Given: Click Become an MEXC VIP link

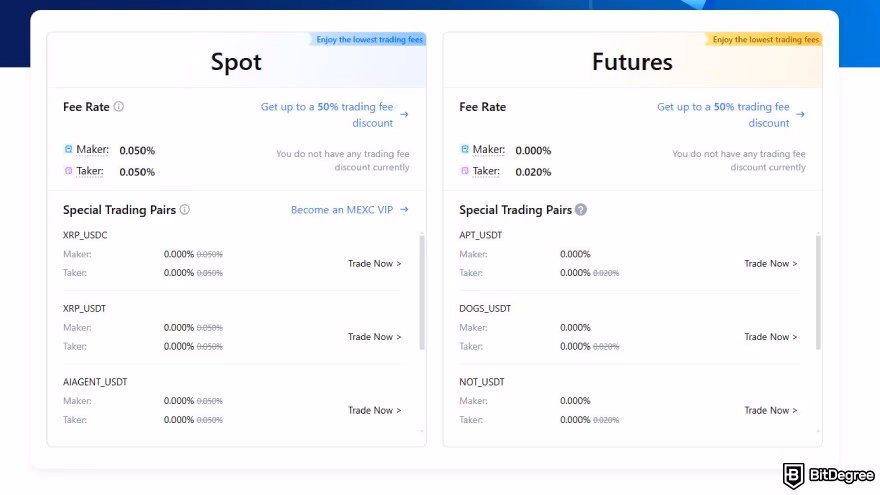Looking at the screenshot, I should click(349, 210).
